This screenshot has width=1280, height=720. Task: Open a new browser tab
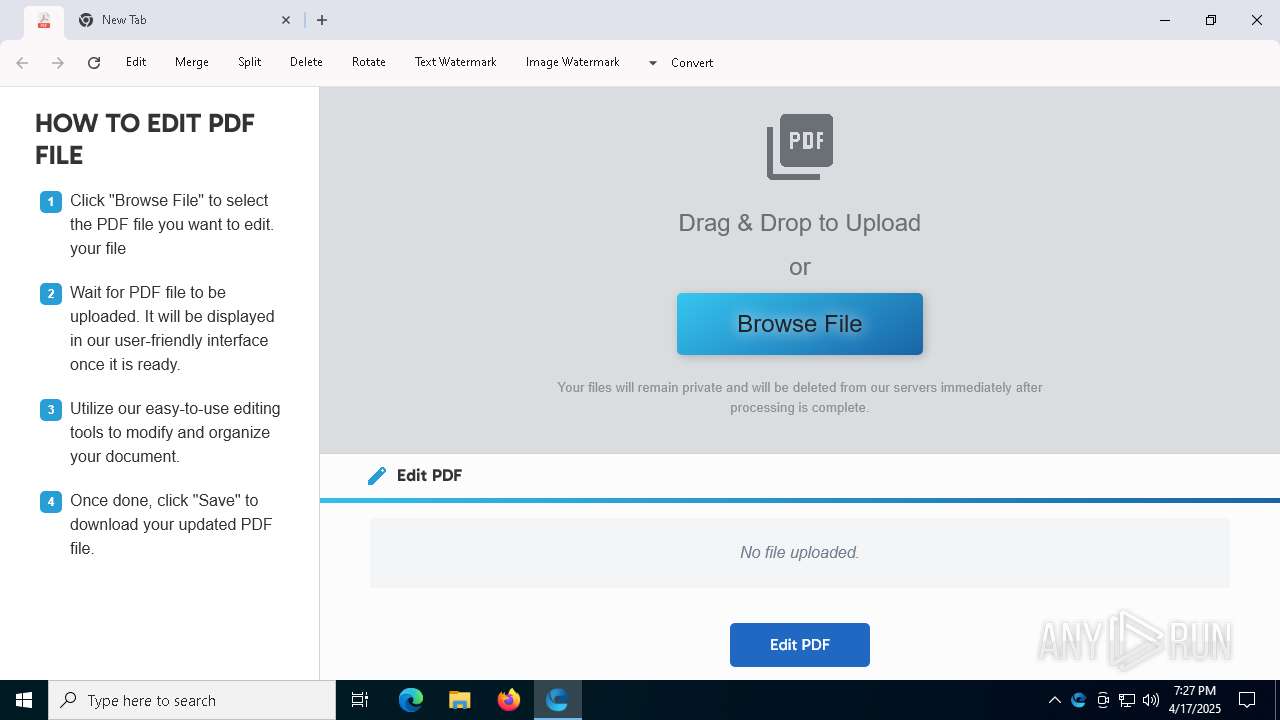(322, 20)
